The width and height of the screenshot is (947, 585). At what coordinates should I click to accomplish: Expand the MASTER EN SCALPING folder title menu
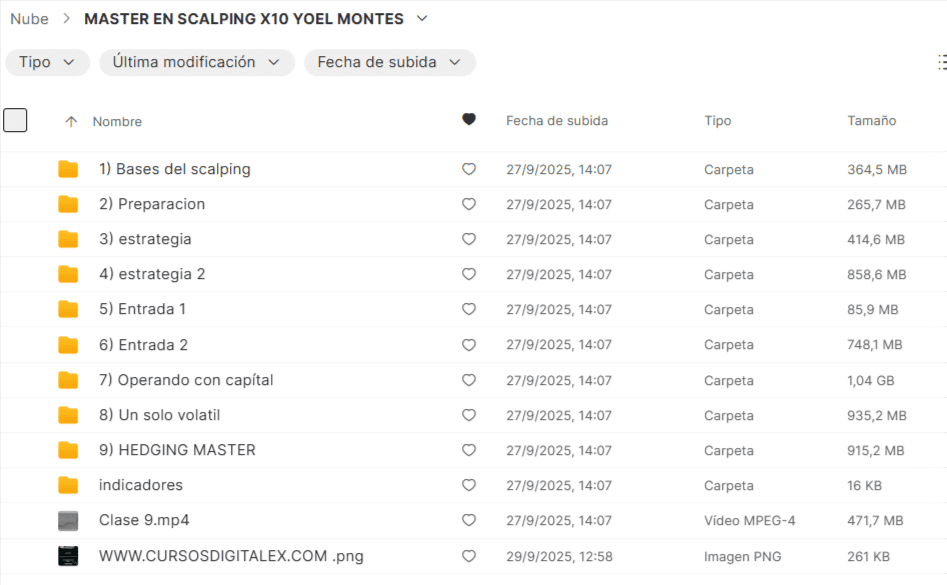(422, 19)
